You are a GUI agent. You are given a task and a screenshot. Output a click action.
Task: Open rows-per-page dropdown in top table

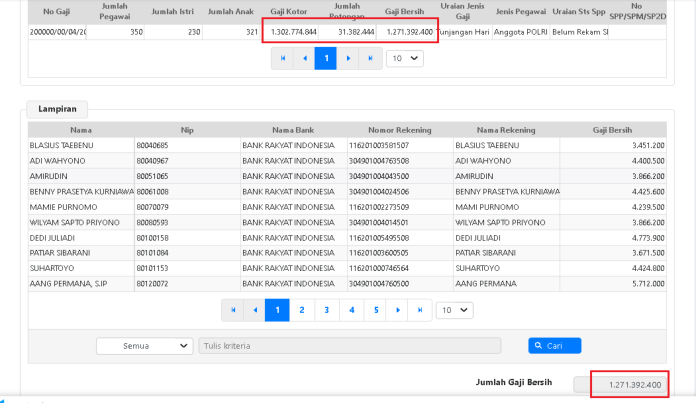point(404,58)
